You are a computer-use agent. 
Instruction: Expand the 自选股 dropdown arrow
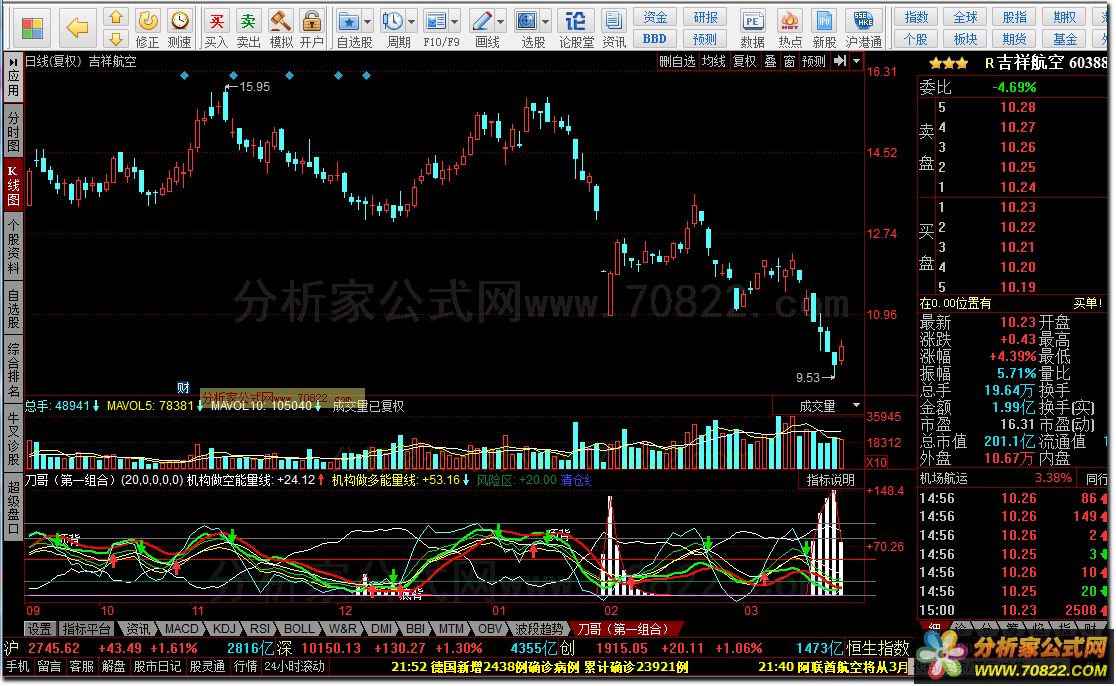coord(368,22)
